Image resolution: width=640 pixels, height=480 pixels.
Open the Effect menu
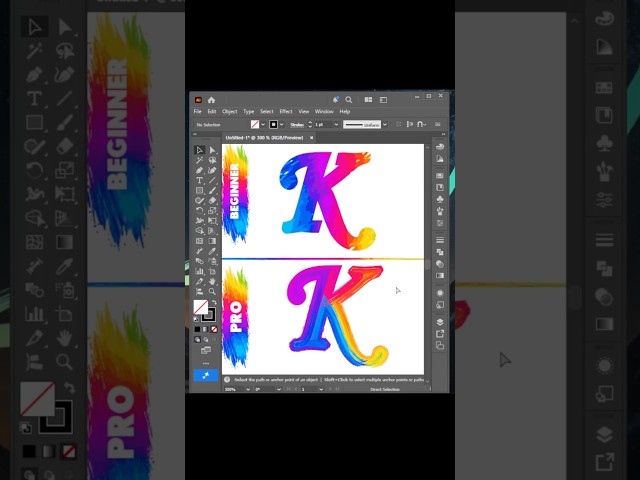click(x=286, y=111)
